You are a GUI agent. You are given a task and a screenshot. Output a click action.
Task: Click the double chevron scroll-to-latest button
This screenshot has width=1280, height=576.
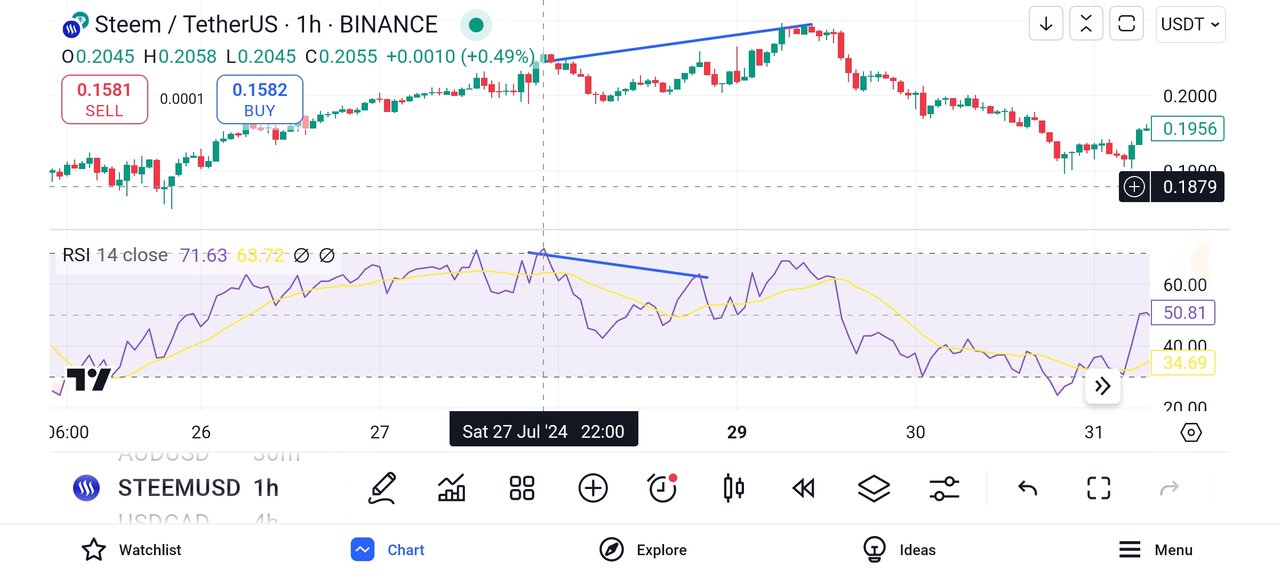pyautogui.click(x=1103, y=386)
